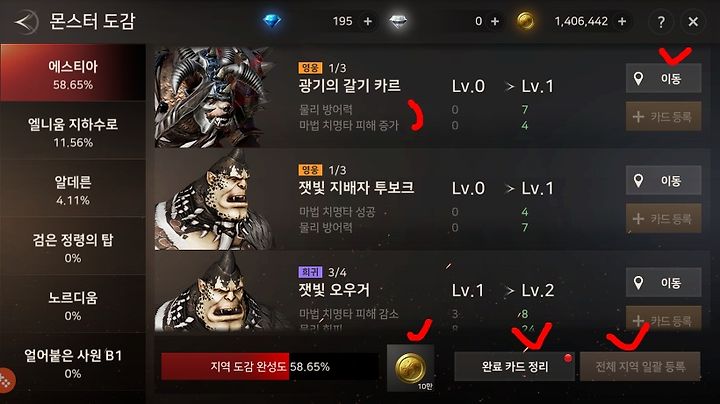Select the 에스티아 region tab
This screenshot has width=720, height=404.
point(73,73)
